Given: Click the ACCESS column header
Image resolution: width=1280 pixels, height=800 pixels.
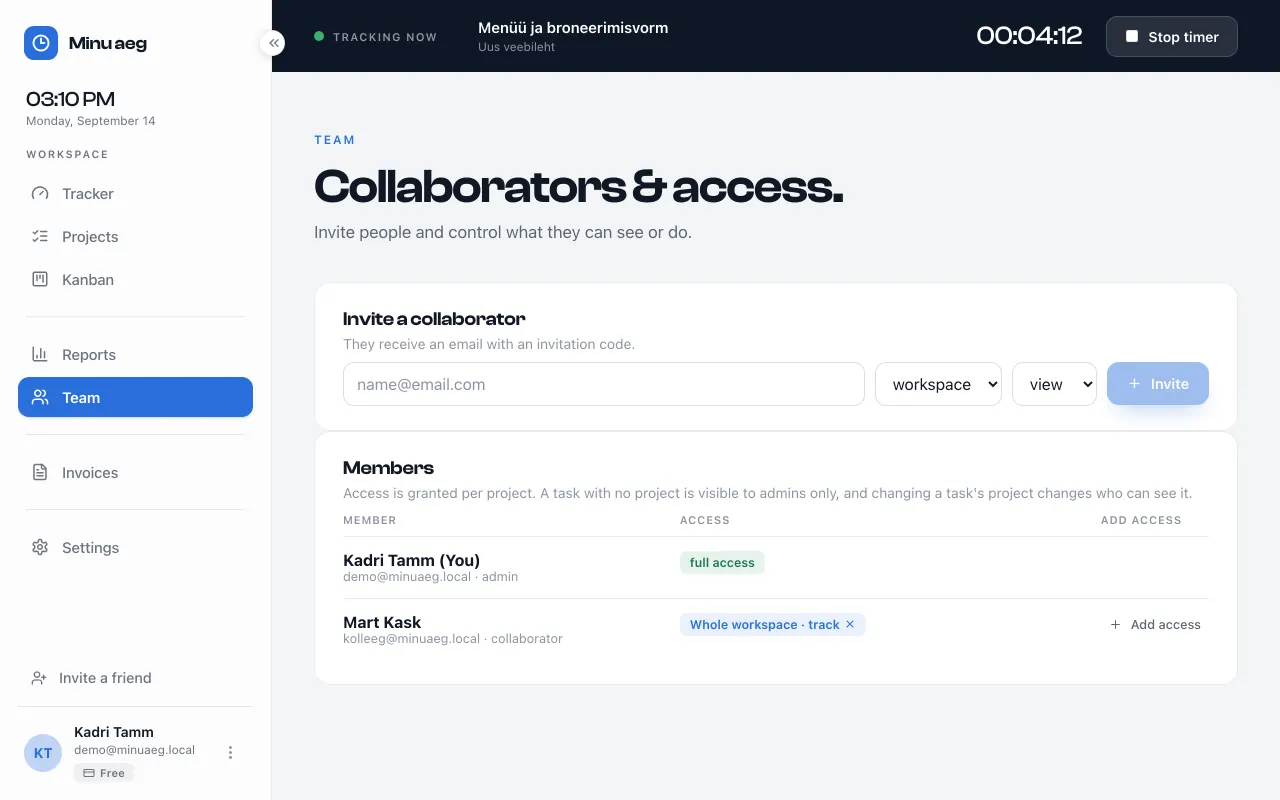Looking at the screenshot, I should (x=705, y=521).
